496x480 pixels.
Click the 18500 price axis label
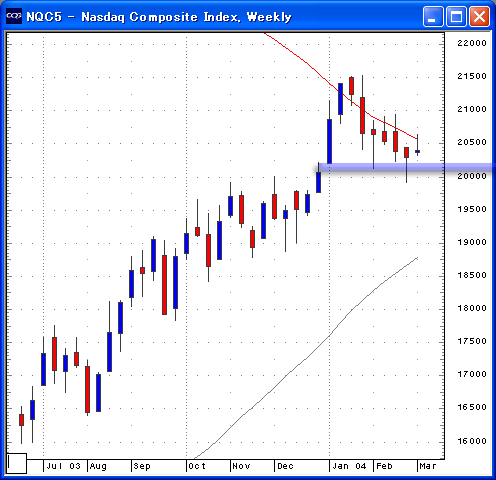pyautogui.click(x=472, y=275)
